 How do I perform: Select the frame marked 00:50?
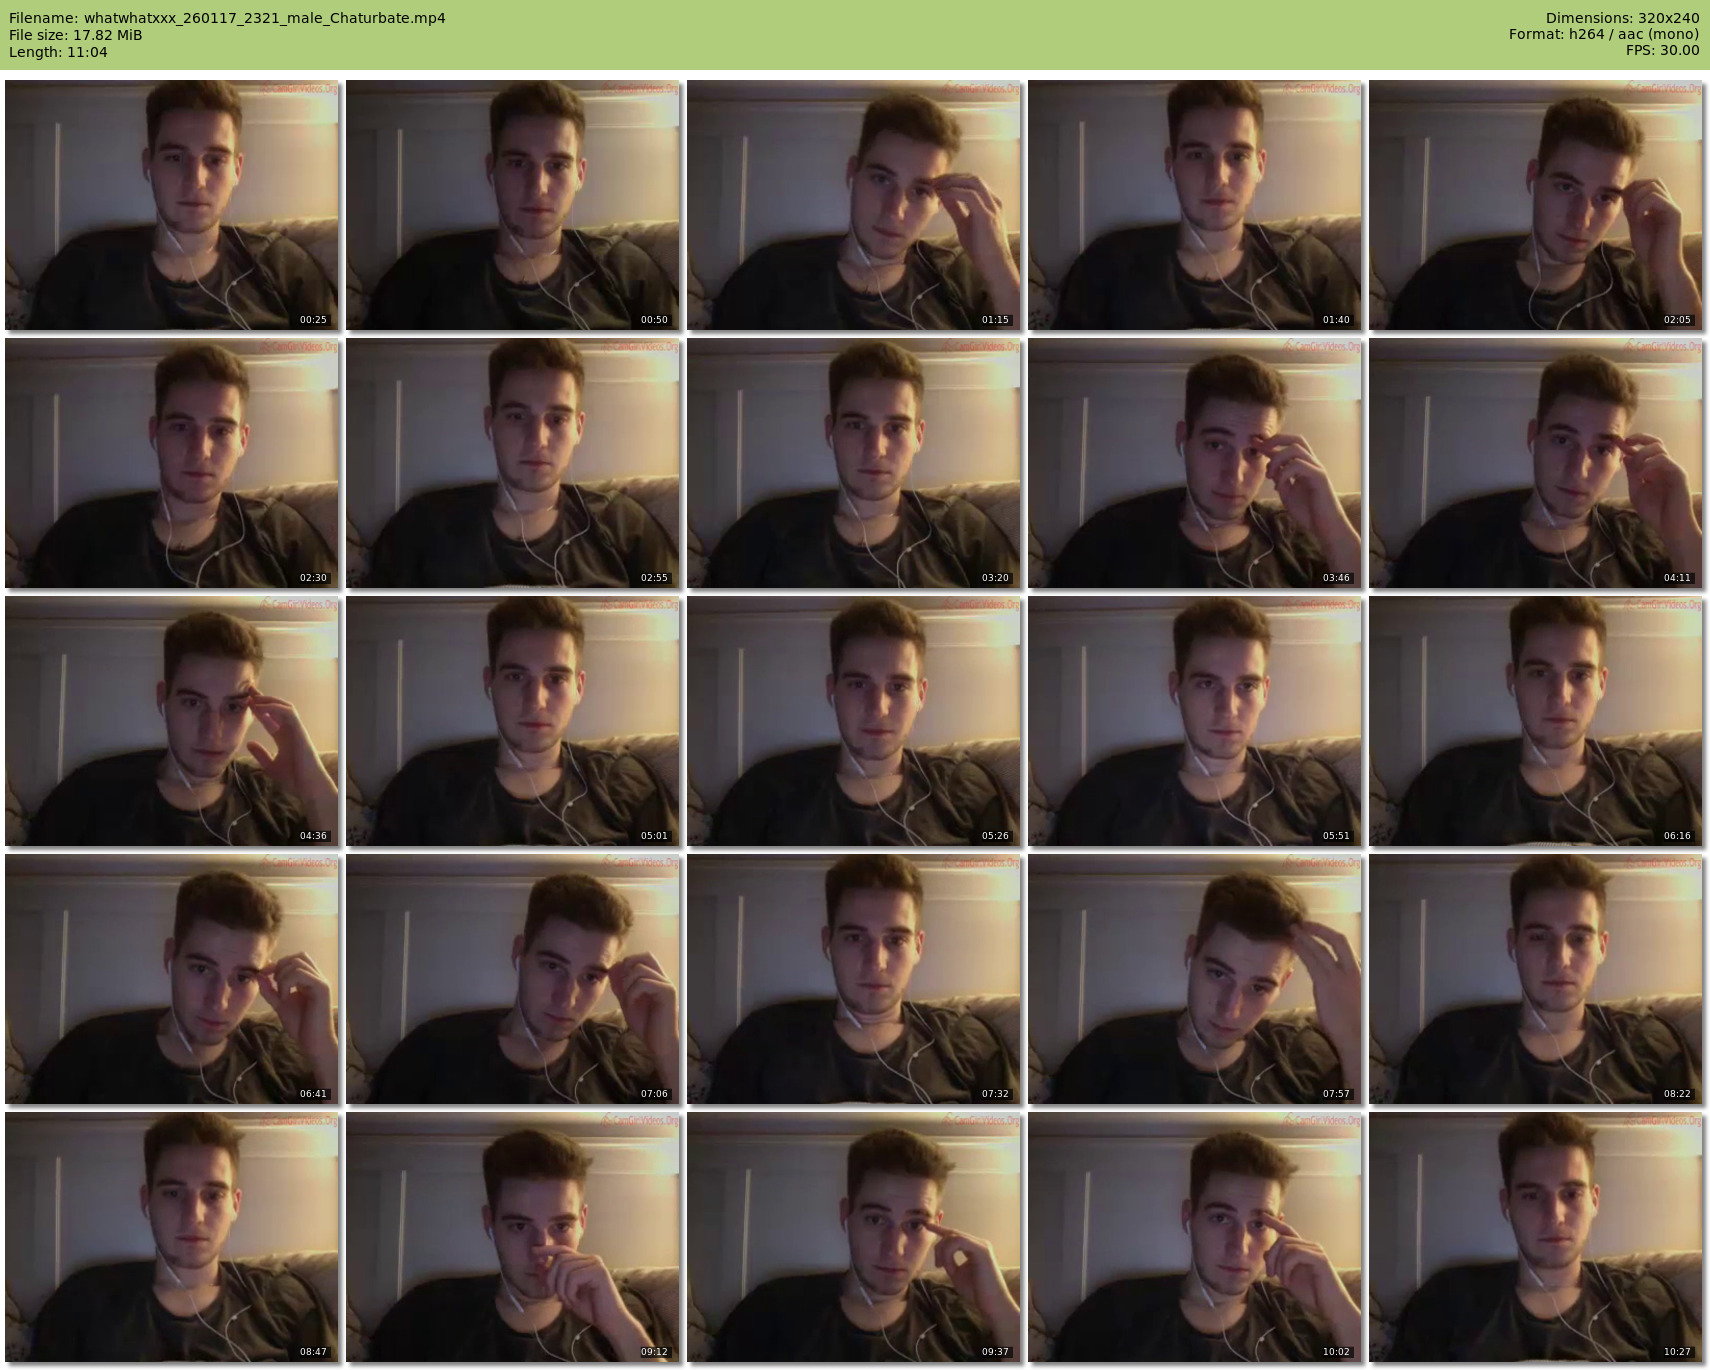pos(512,205)
